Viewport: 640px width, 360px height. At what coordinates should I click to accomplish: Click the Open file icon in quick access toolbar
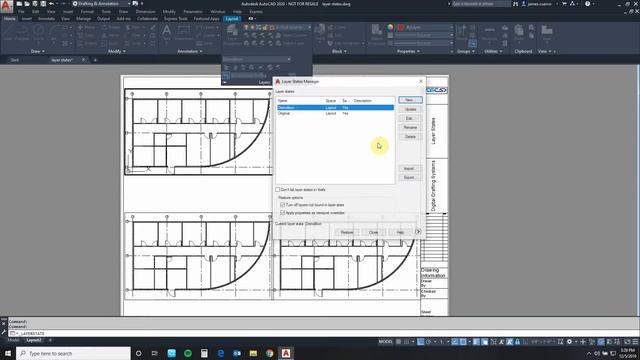coord(27,4)
